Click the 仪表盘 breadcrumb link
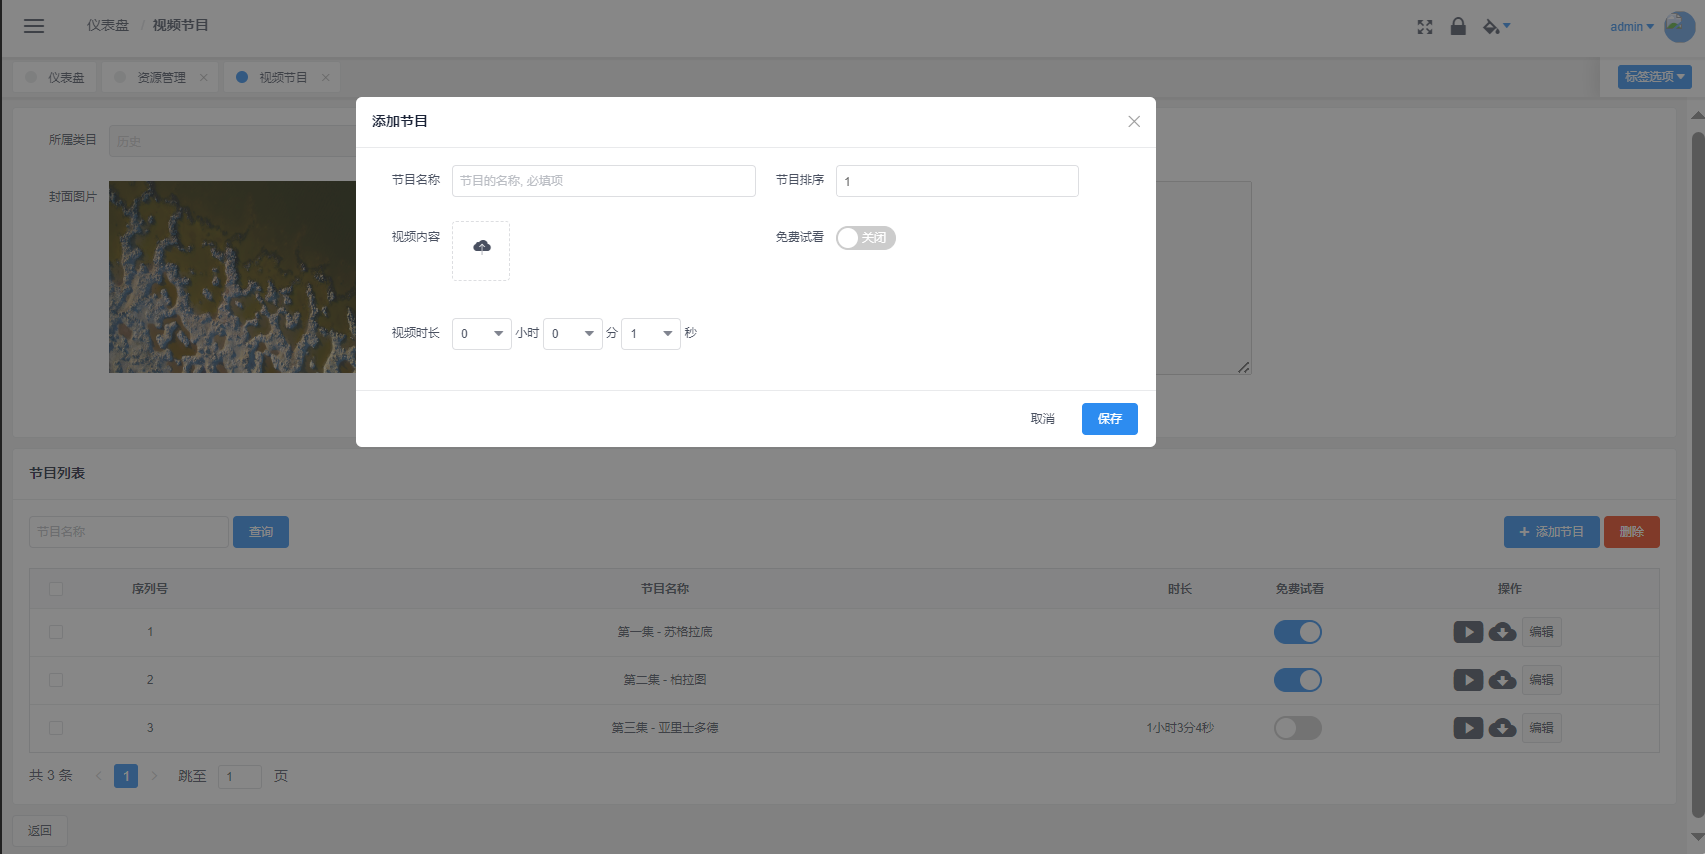1705x854 pixels. tap(108, 25)
